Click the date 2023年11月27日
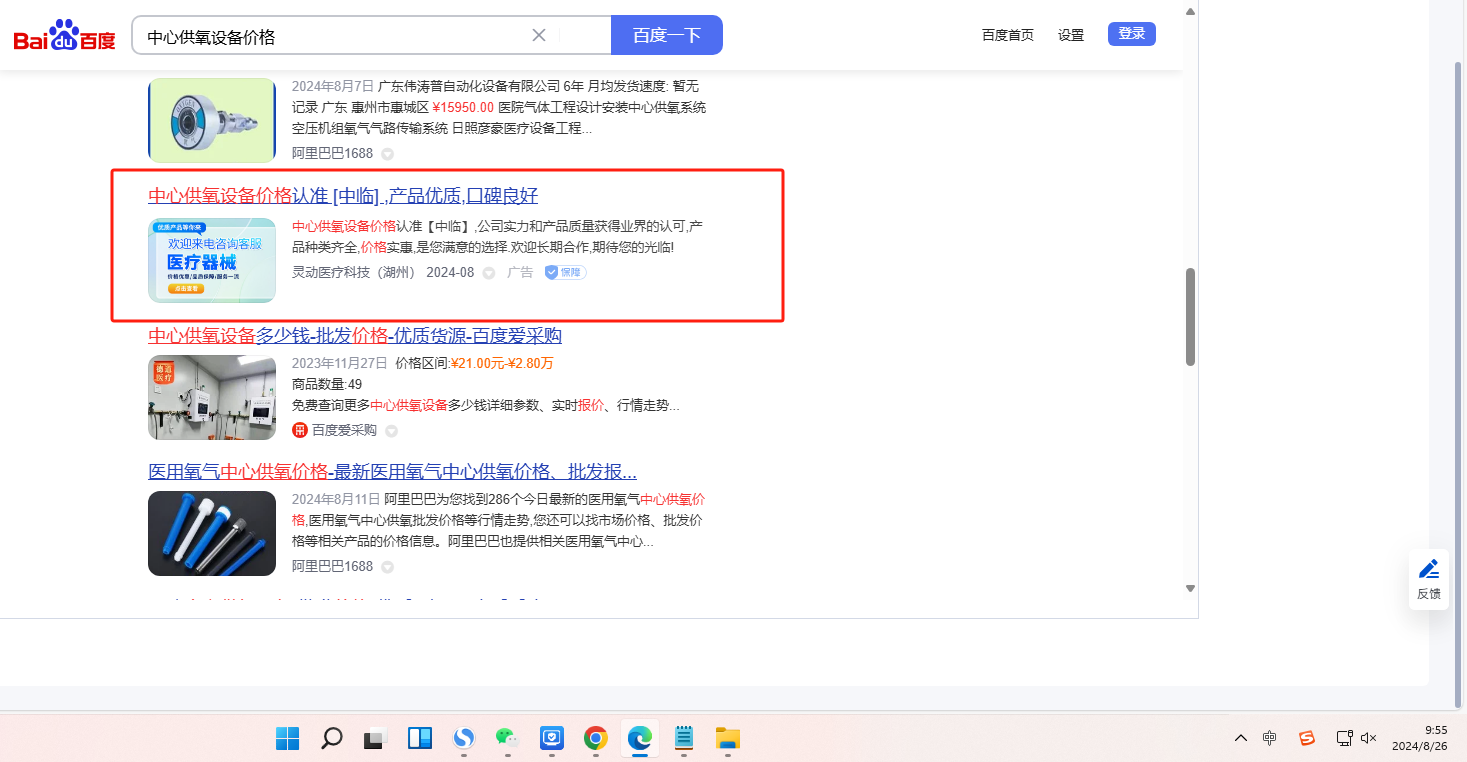The width and height of the screenshot is (1467, 762). 340,363
